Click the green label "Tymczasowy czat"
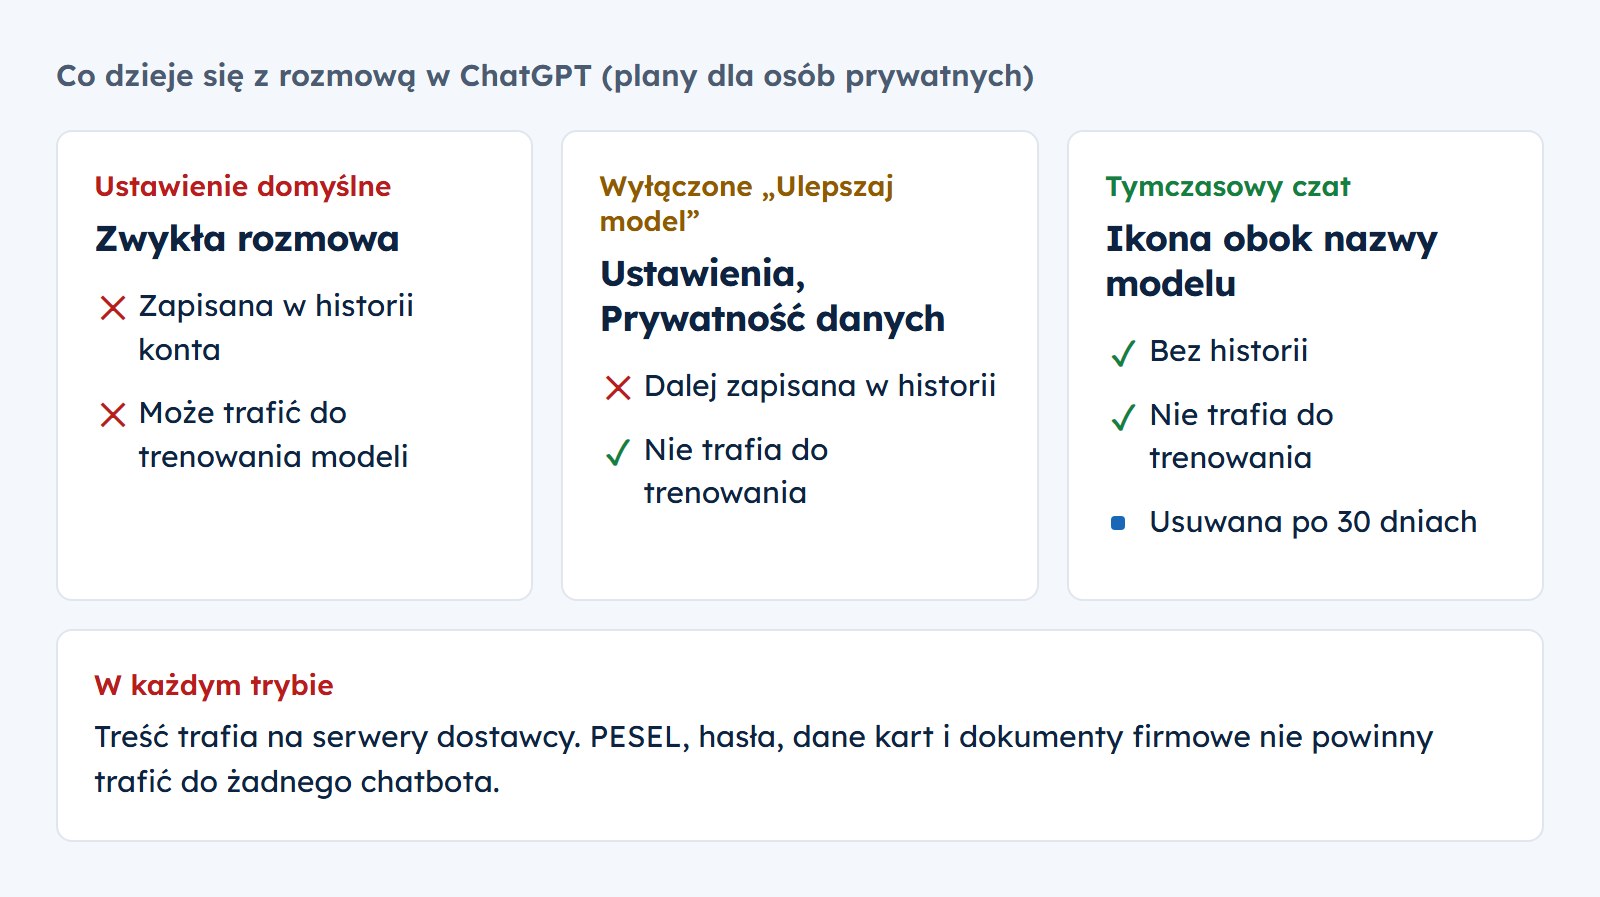This screenshot has width=1600, height=897. coord(1228,187)
